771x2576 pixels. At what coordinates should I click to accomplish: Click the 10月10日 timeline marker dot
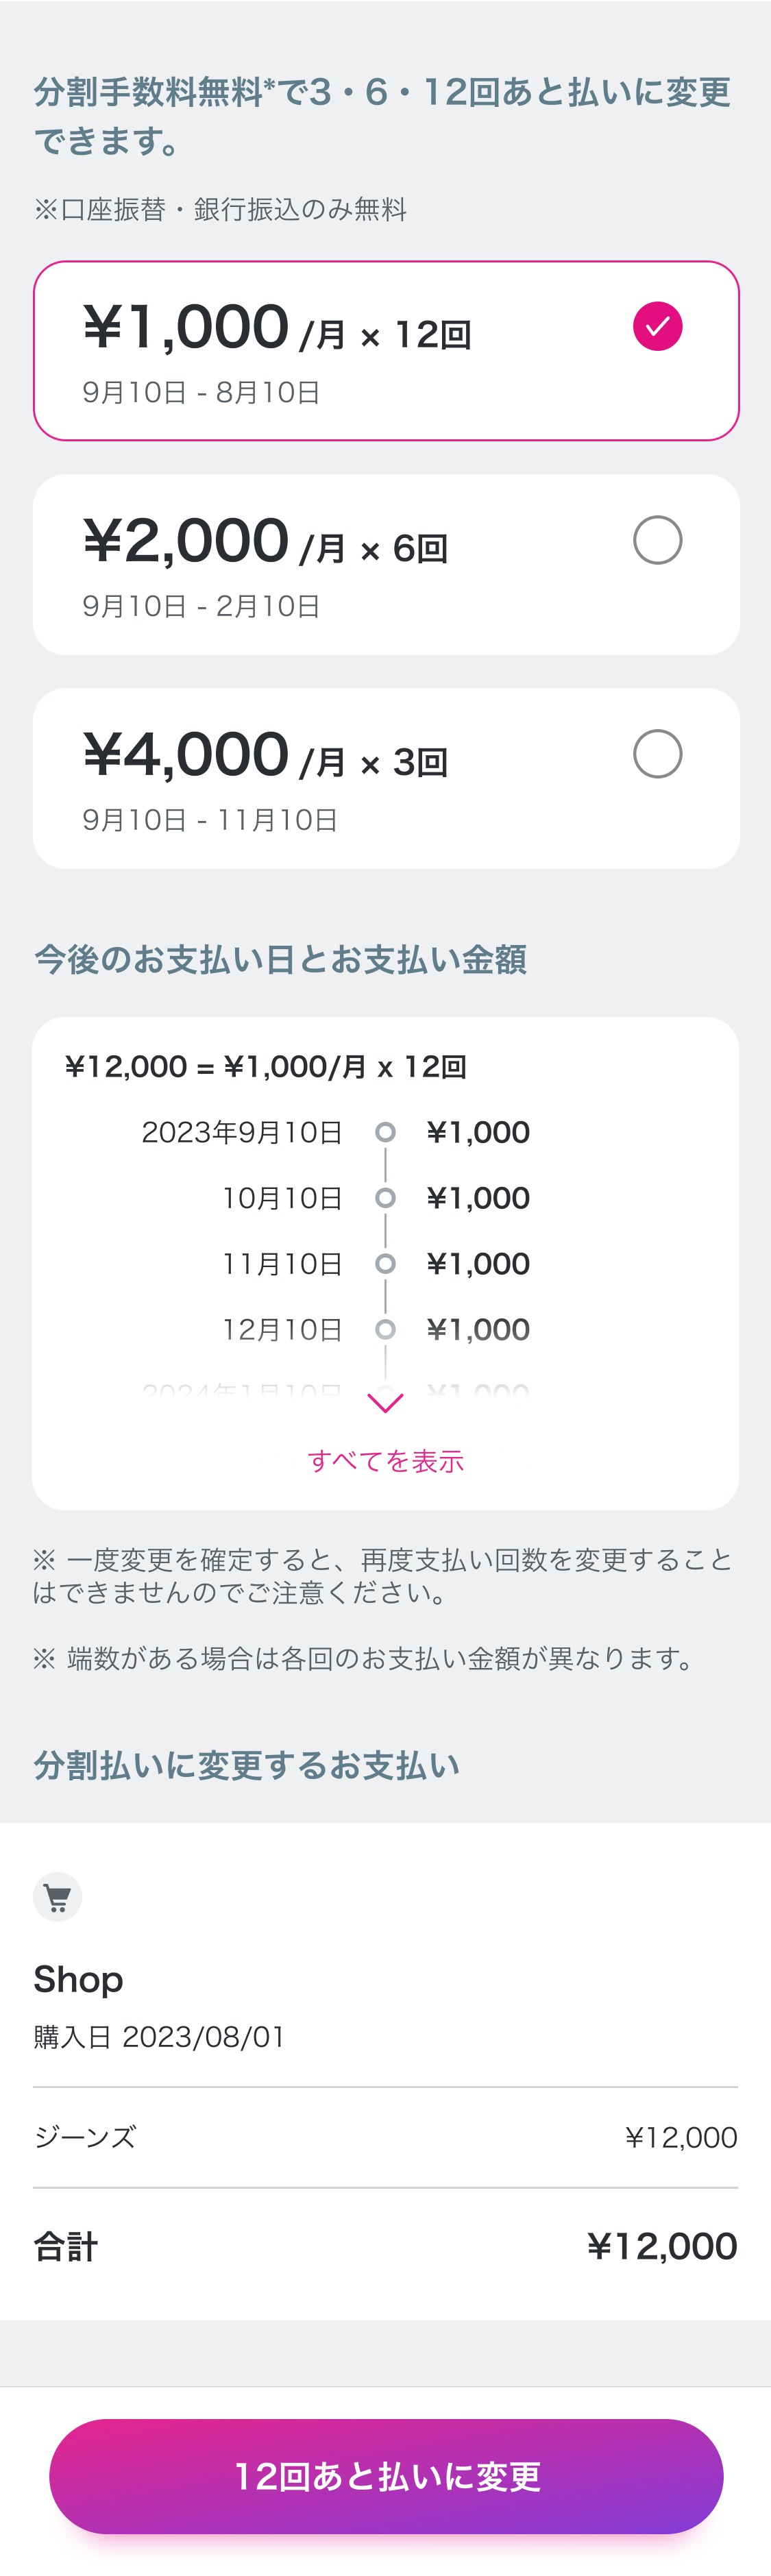tap(385, 1198)
